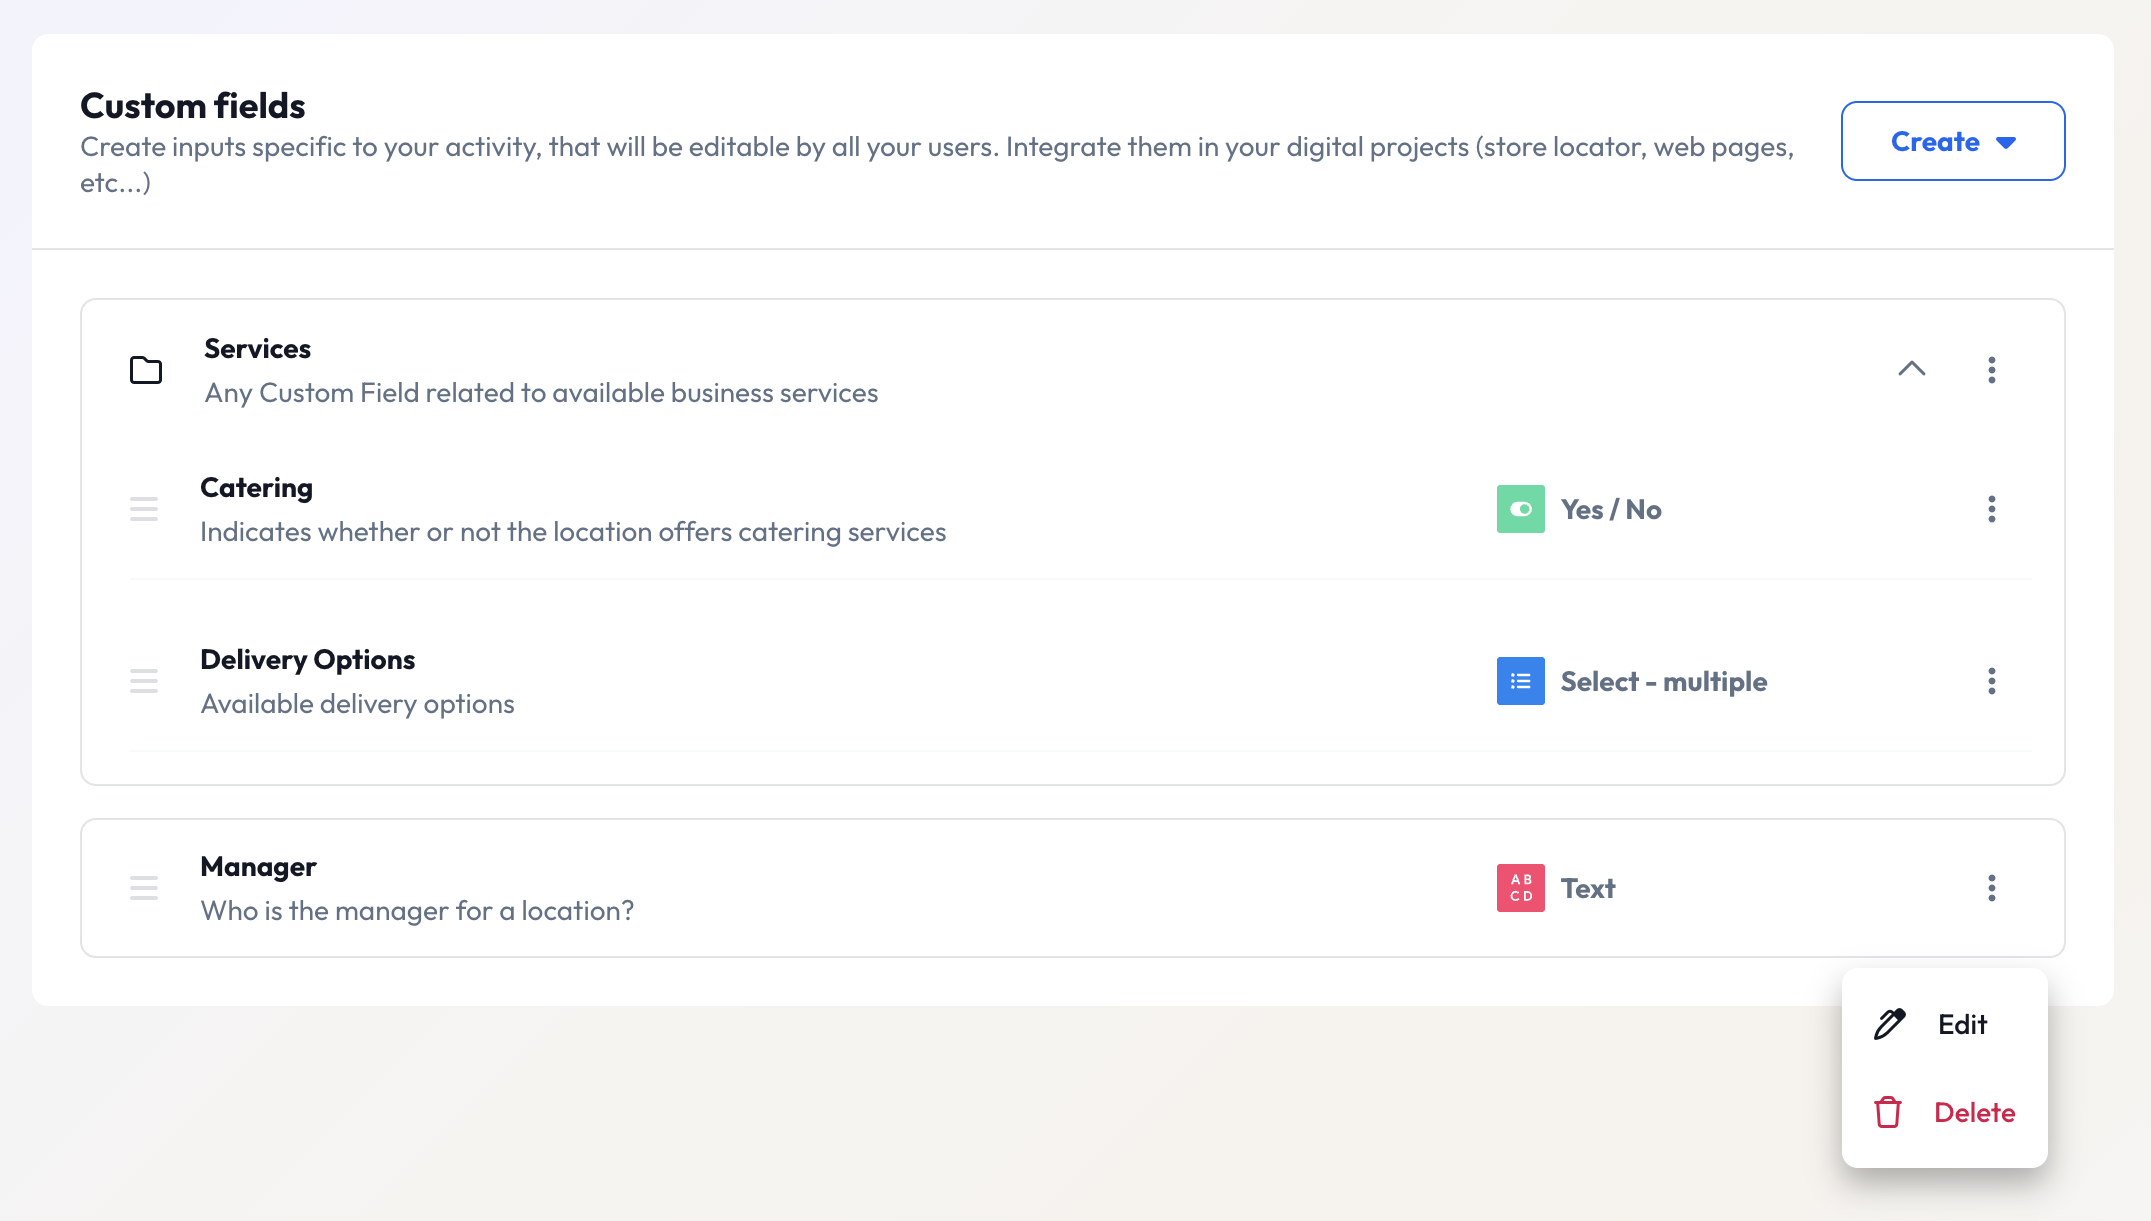Click the trash icon beside Delete

[x=1888, y=1112]
